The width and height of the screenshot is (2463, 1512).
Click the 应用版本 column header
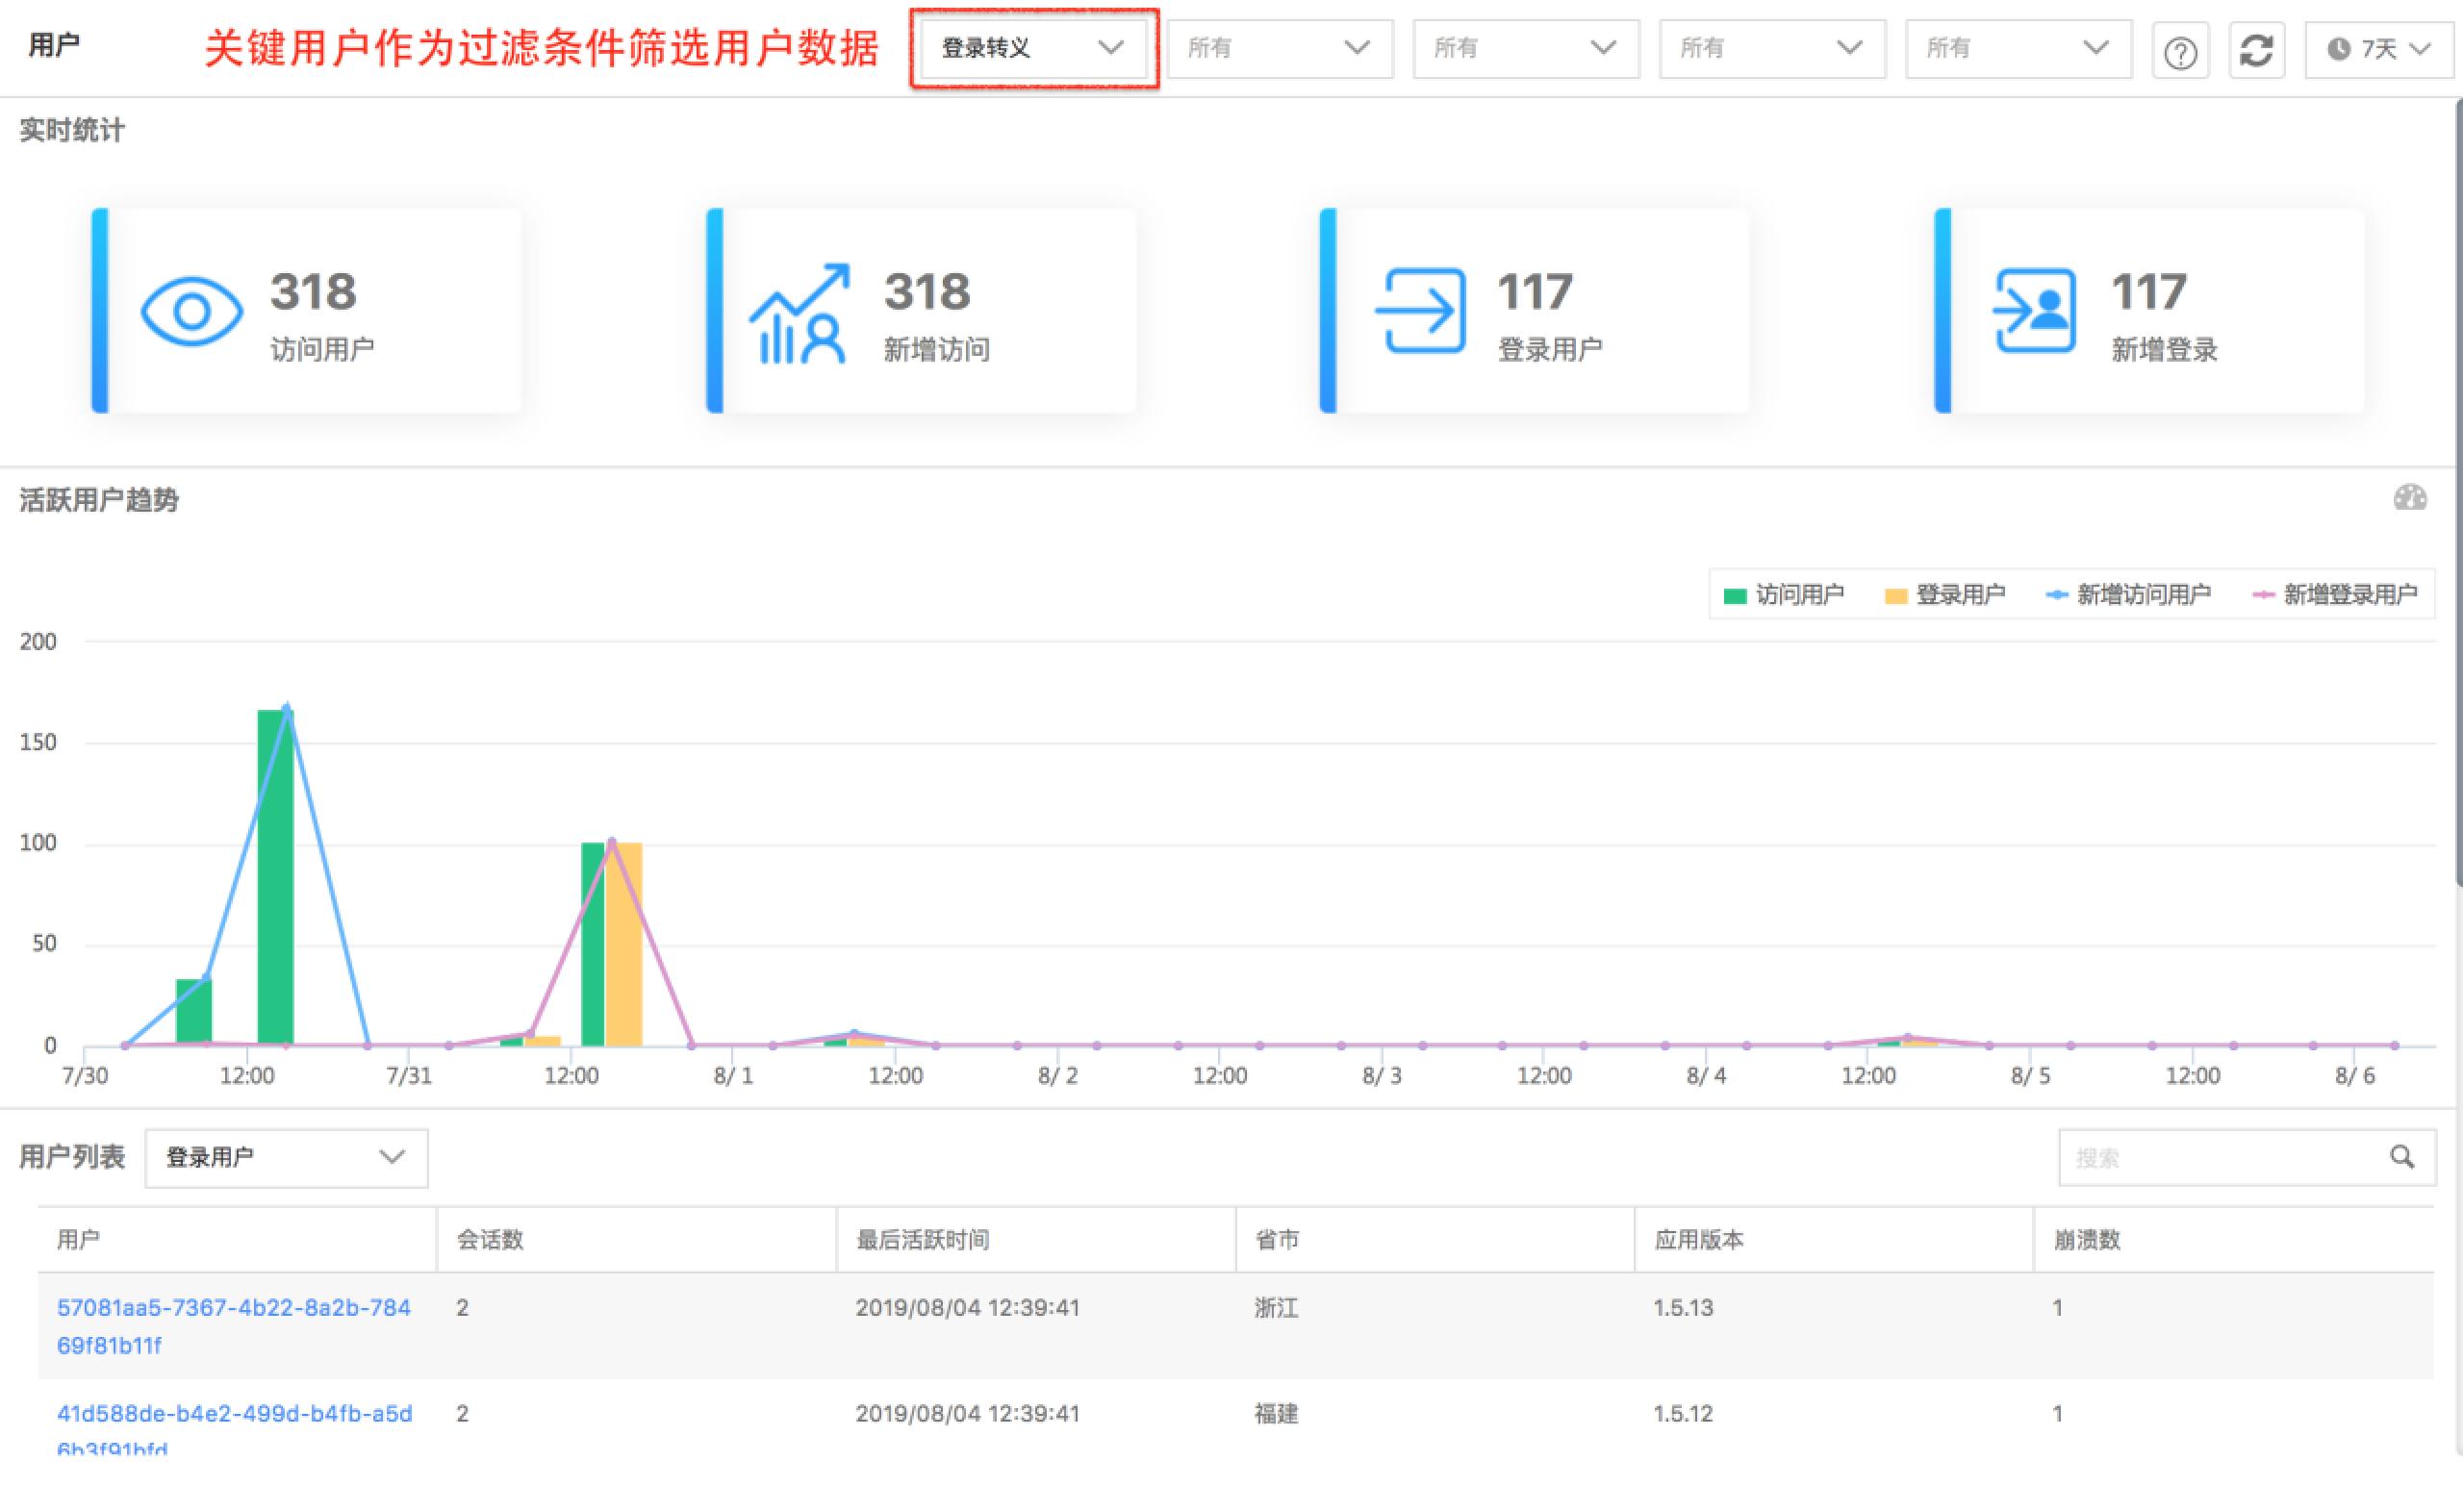[x=1834, y=1240]
